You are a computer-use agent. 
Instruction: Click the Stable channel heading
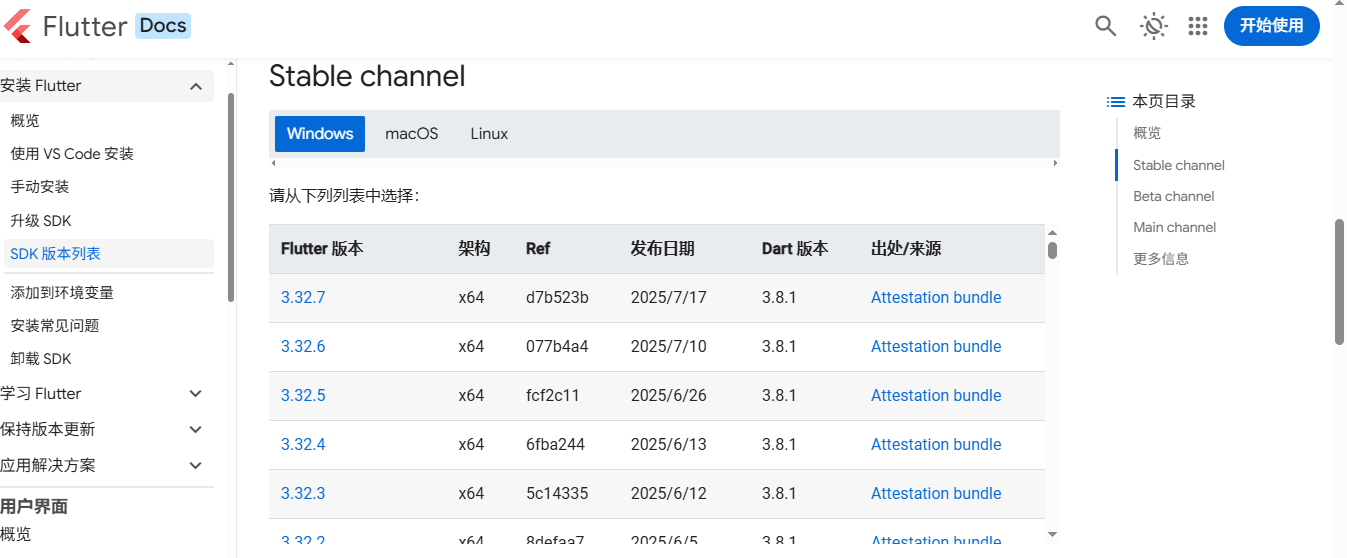(367, 76)
